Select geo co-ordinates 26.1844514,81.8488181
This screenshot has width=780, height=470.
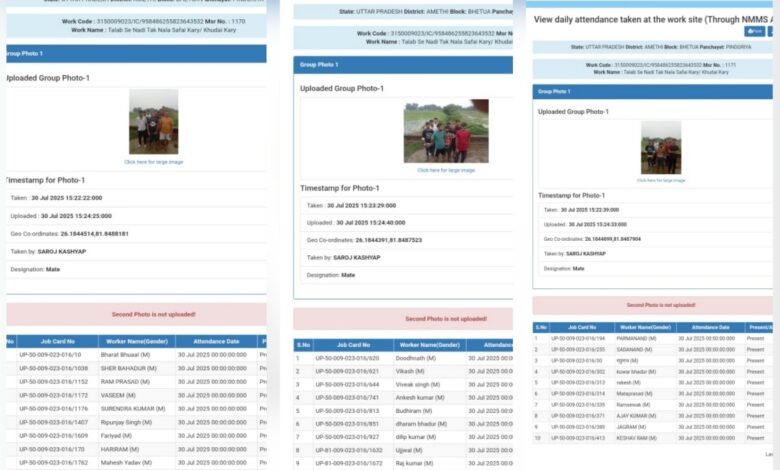[x=95, y=234]
